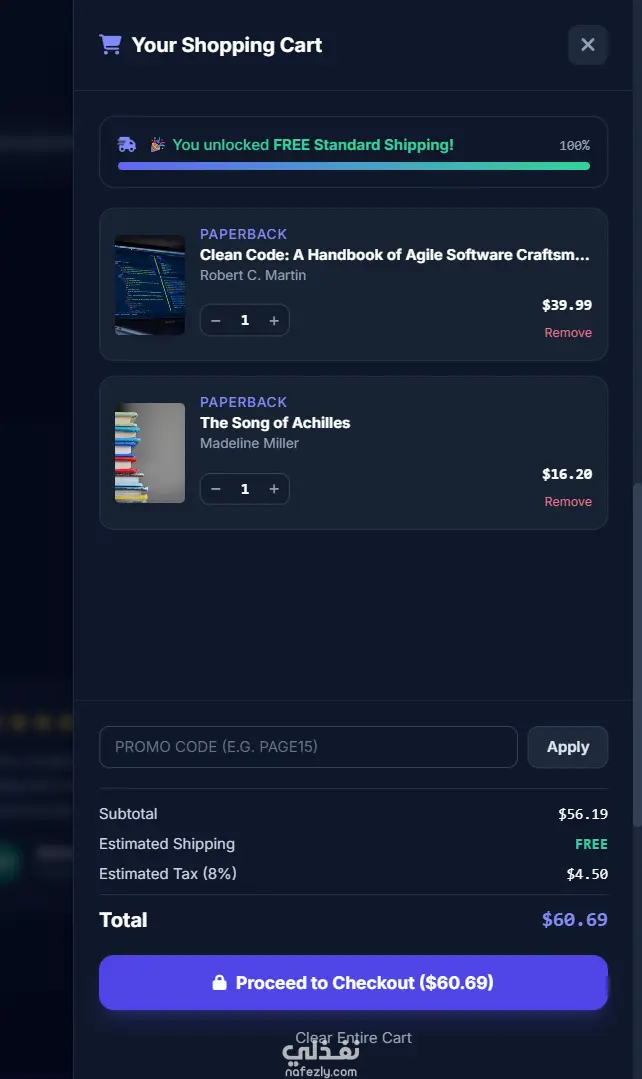This screenshot has width=642, height=1079.
Task: Click the estimated tax value $4.50
Action: coord(587,874)
